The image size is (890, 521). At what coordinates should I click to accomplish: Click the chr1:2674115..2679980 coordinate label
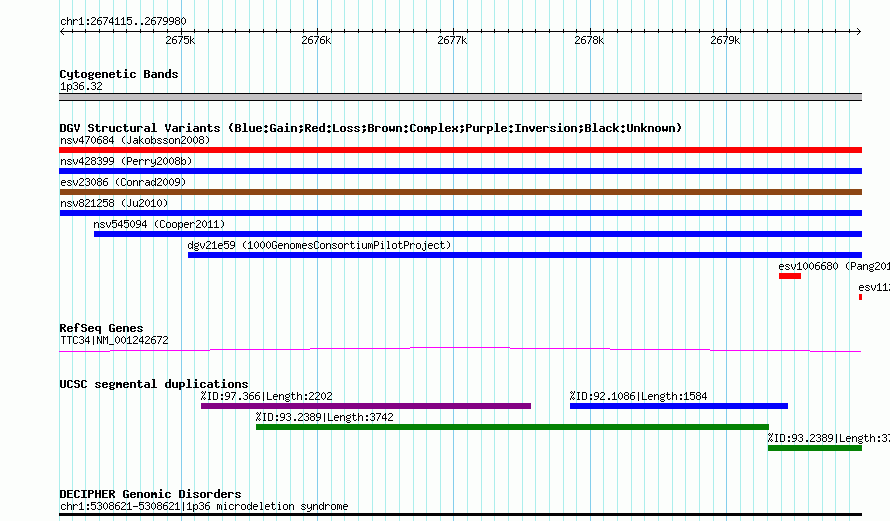[123, 21]
